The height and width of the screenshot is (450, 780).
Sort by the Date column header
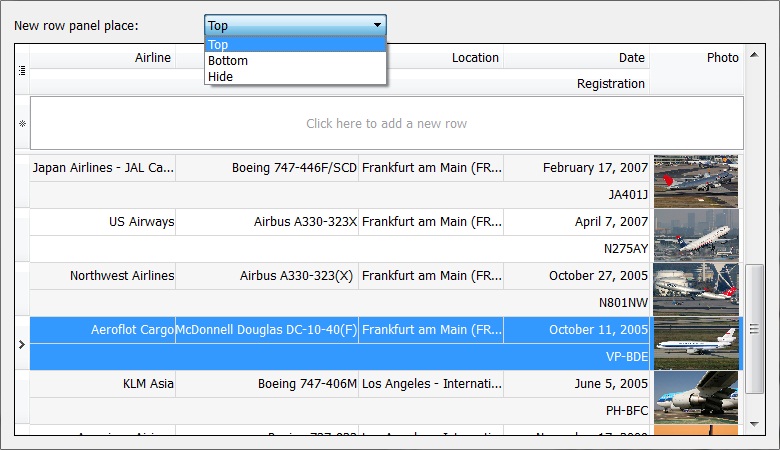(577, 57)
